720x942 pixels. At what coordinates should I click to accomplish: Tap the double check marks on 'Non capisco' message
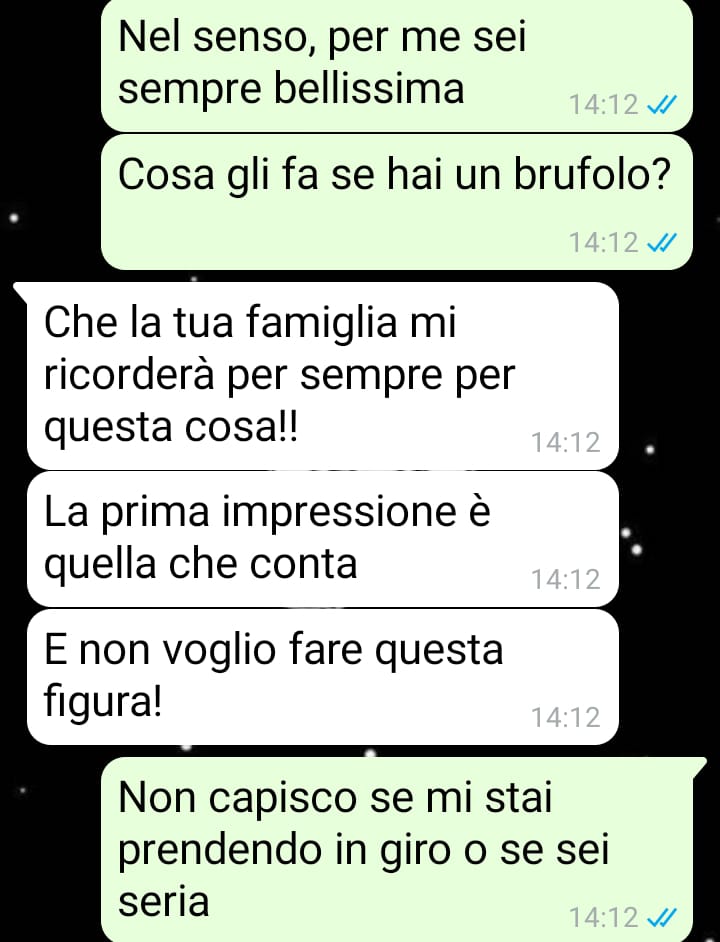coord(662,917)
